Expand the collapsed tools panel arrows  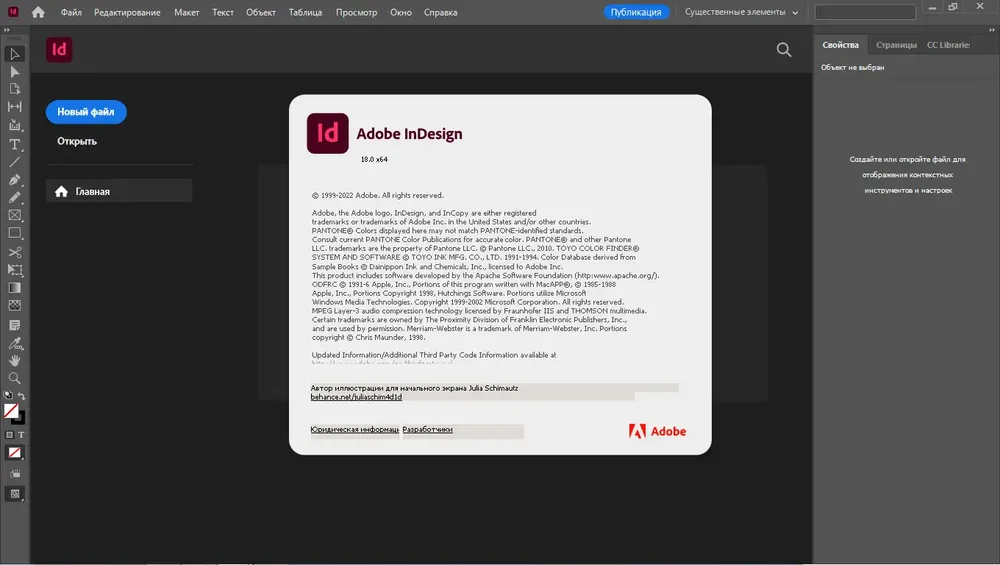[7, 30]
